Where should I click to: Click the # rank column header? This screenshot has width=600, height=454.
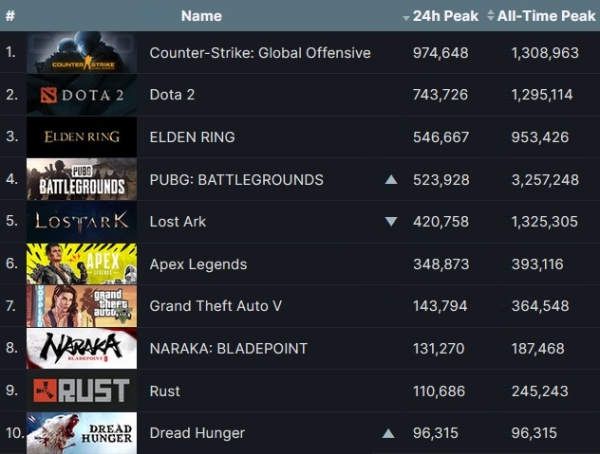coord(10,16)
